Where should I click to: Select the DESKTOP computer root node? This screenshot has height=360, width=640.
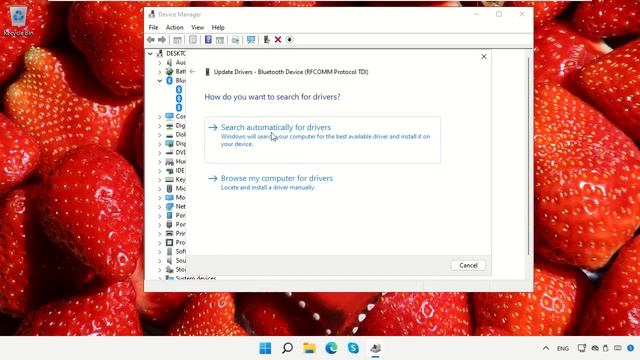click(x=171, y=53)
